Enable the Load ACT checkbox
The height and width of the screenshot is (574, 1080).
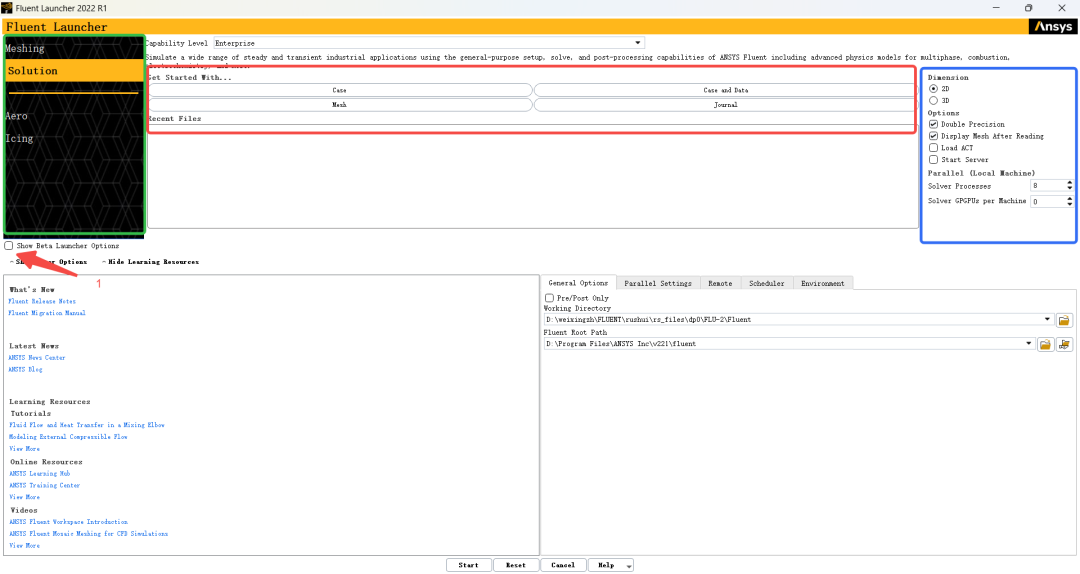click(x=933, y=147)
